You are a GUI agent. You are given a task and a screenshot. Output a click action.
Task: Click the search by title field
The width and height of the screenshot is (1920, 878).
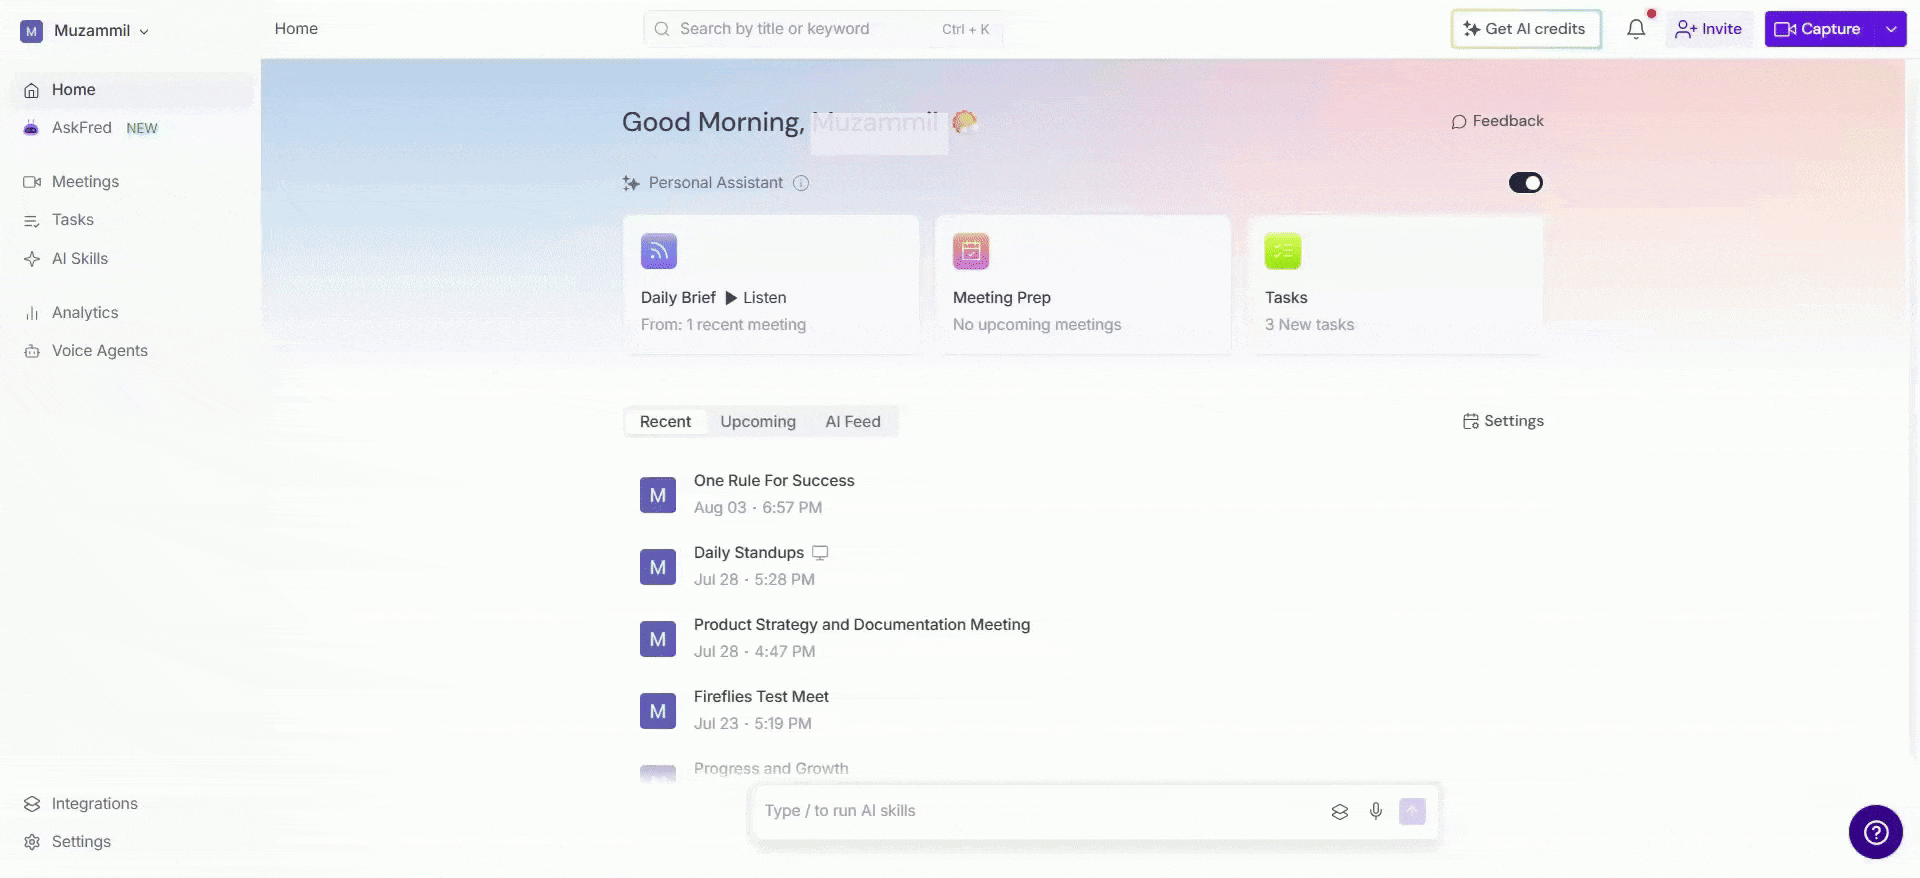pos(822,29)
